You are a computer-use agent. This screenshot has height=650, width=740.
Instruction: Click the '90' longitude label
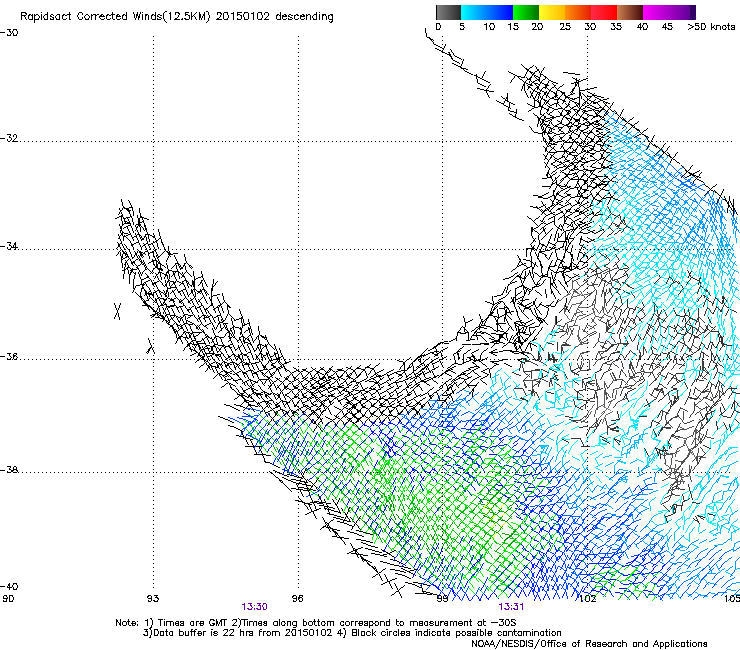(8, 599)
